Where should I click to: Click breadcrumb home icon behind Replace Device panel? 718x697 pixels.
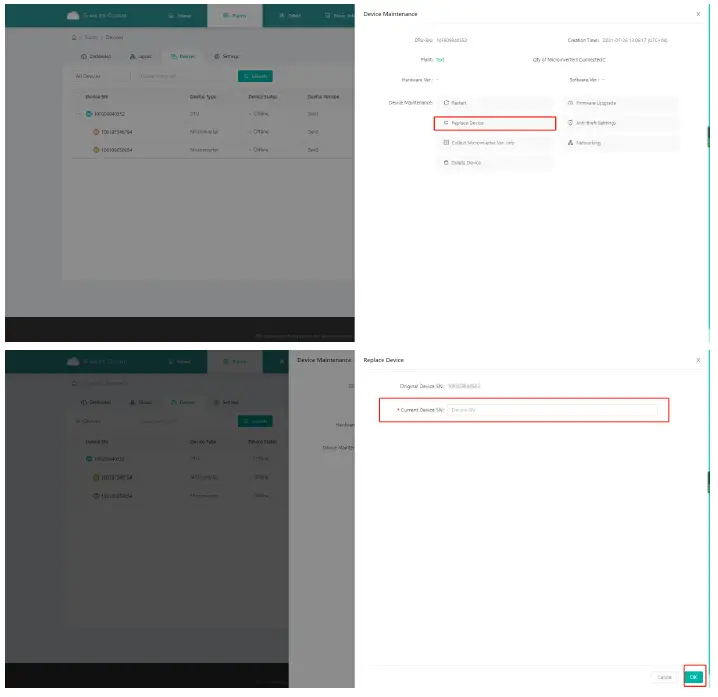click(x=74, y=383)
